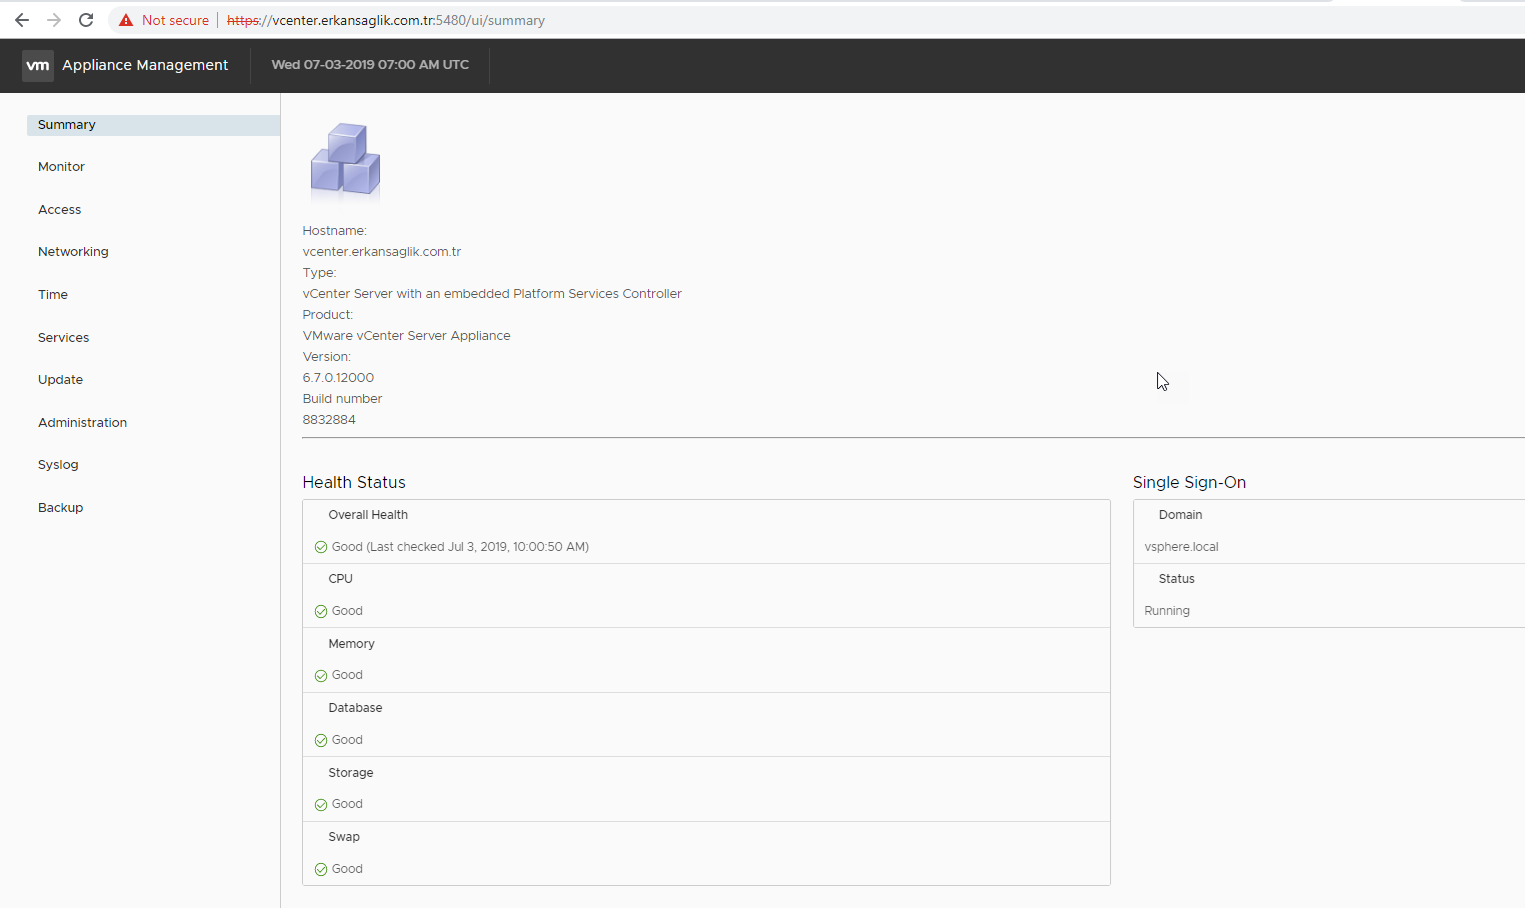Image resolution: width=1525 pixels, height=908 pixels.
Task: Click the Database Good status check icon
Action: point(321,741)
